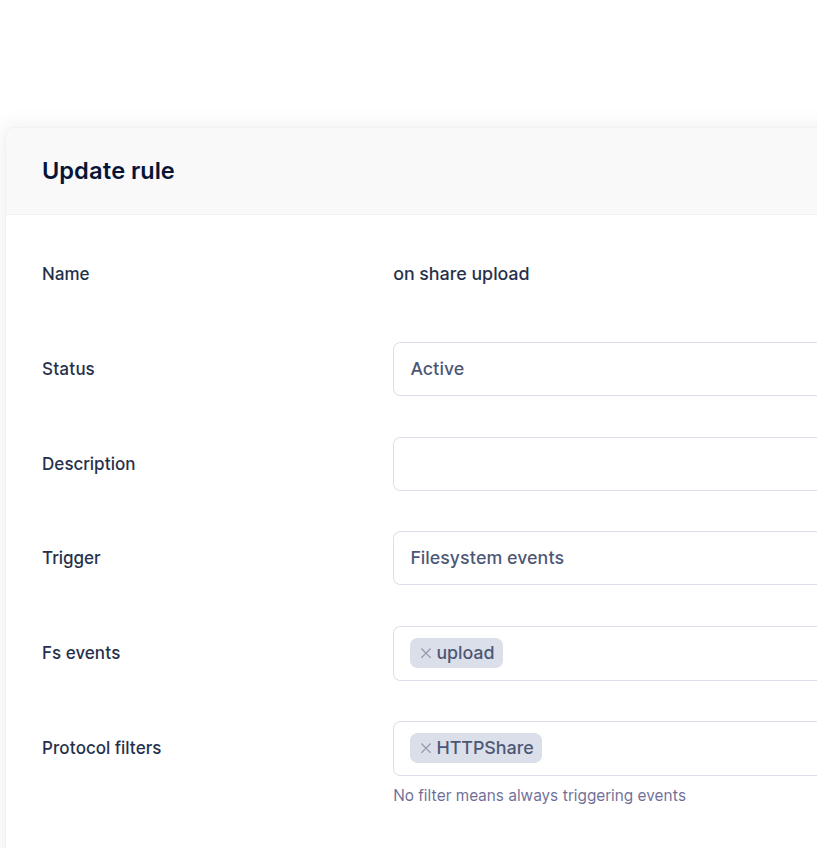Click the 'No filter means always triggering' hint

pos(539,796)
